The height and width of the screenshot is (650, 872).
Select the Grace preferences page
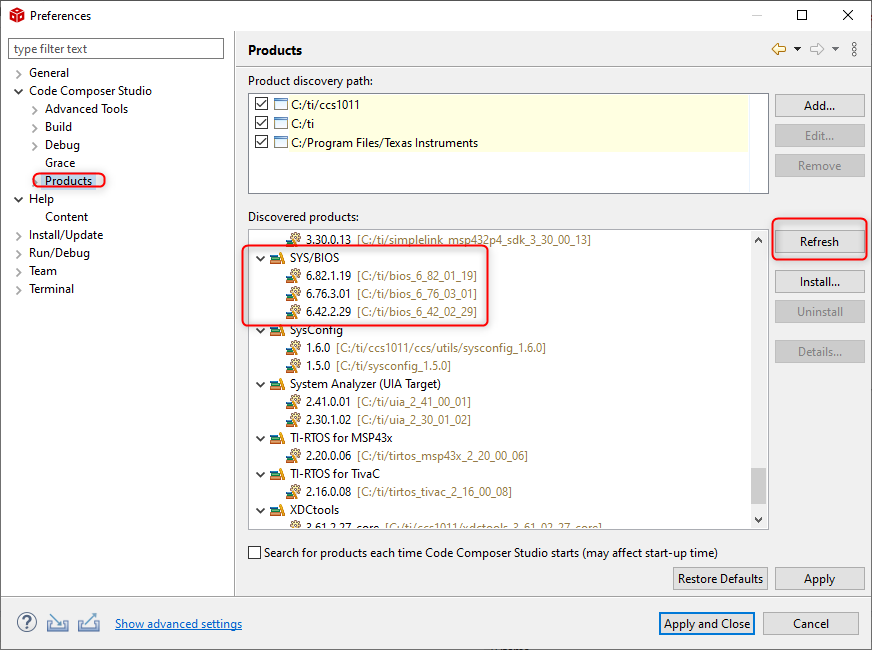[60, 163]
